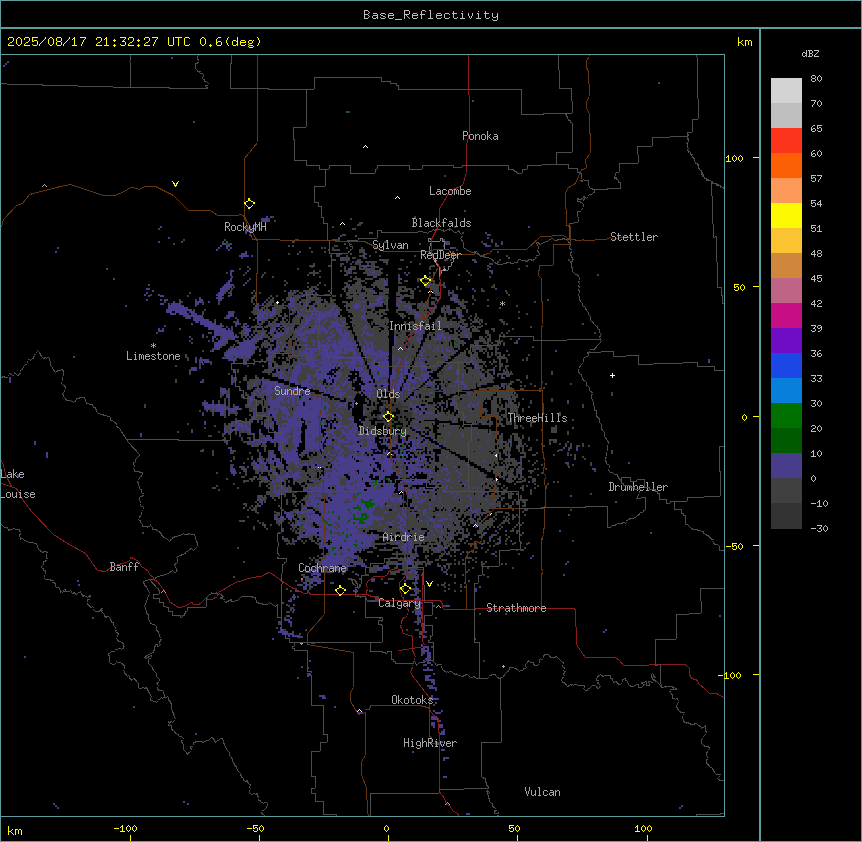Click the green 20-30 dBZ legend swatch

tap(786, 416)
